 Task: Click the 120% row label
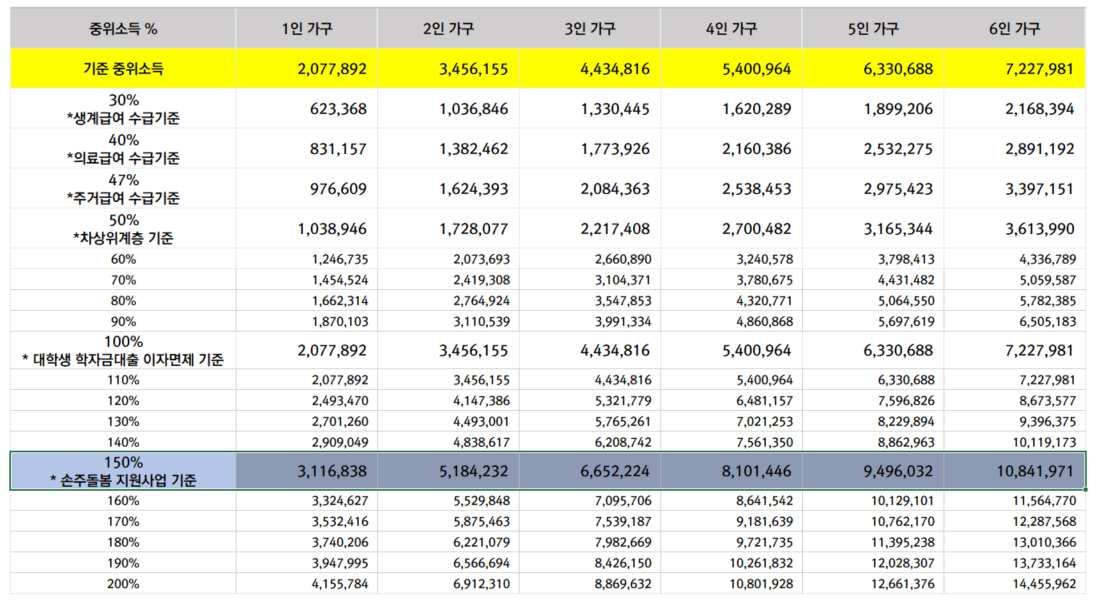(x=123, y=401)
